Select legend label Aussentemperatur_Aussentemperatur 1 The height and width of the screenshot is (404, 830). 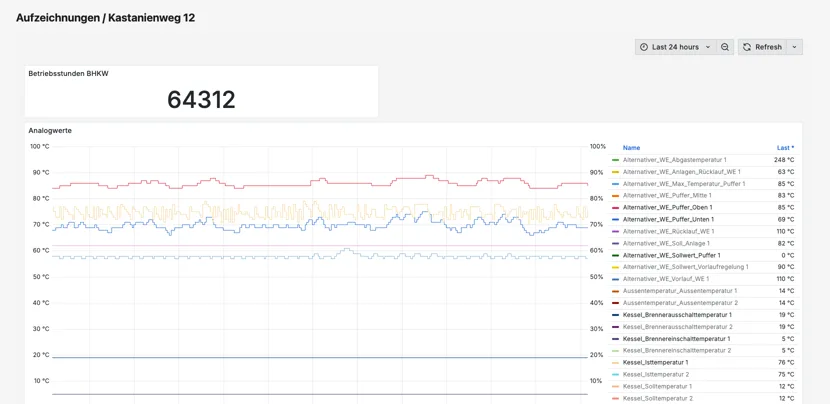click(x=680, y=291)
